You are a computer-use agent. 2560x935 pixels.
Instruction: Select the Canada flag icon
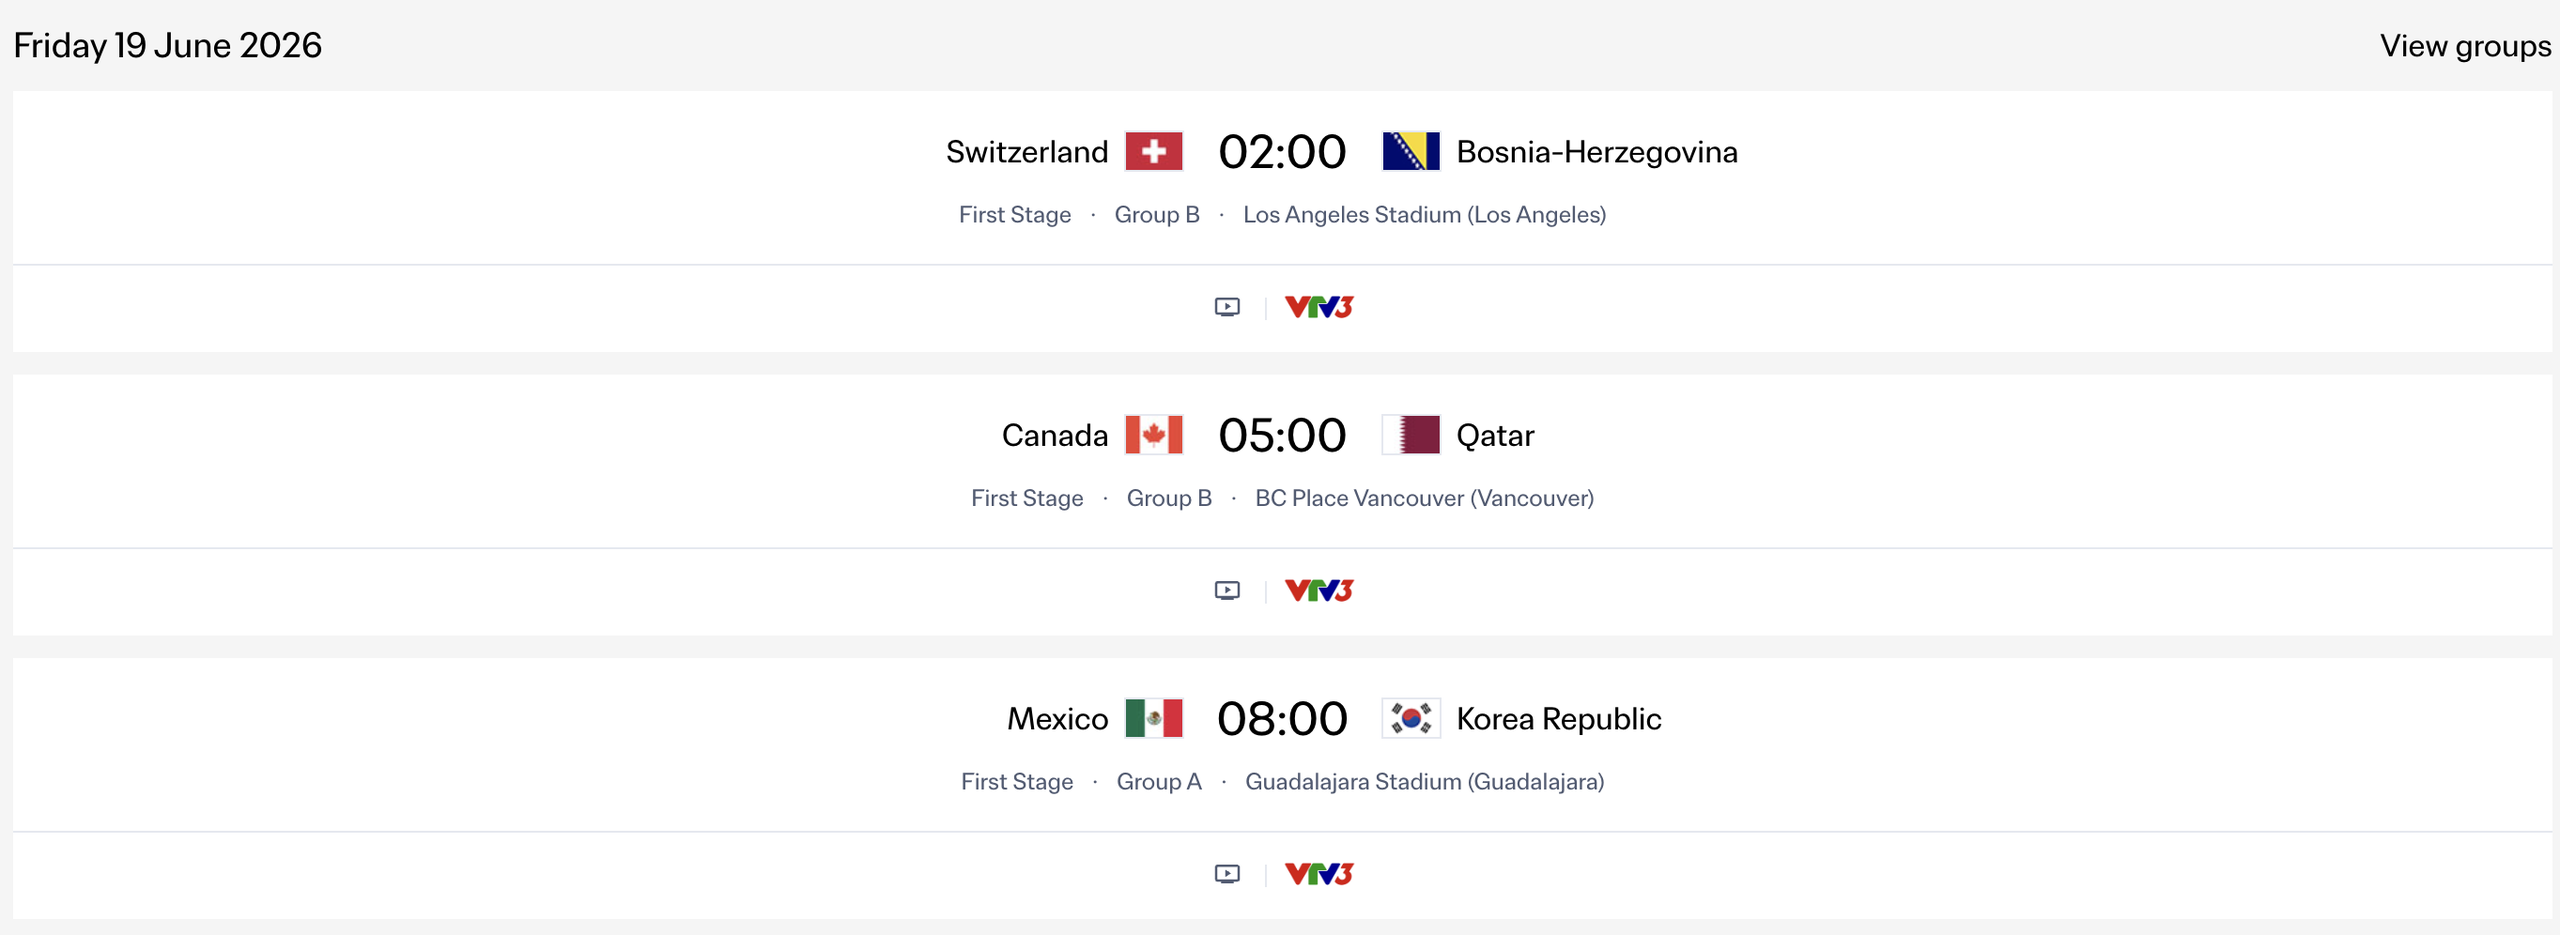pyautogui.click(x=1153, y=434)
